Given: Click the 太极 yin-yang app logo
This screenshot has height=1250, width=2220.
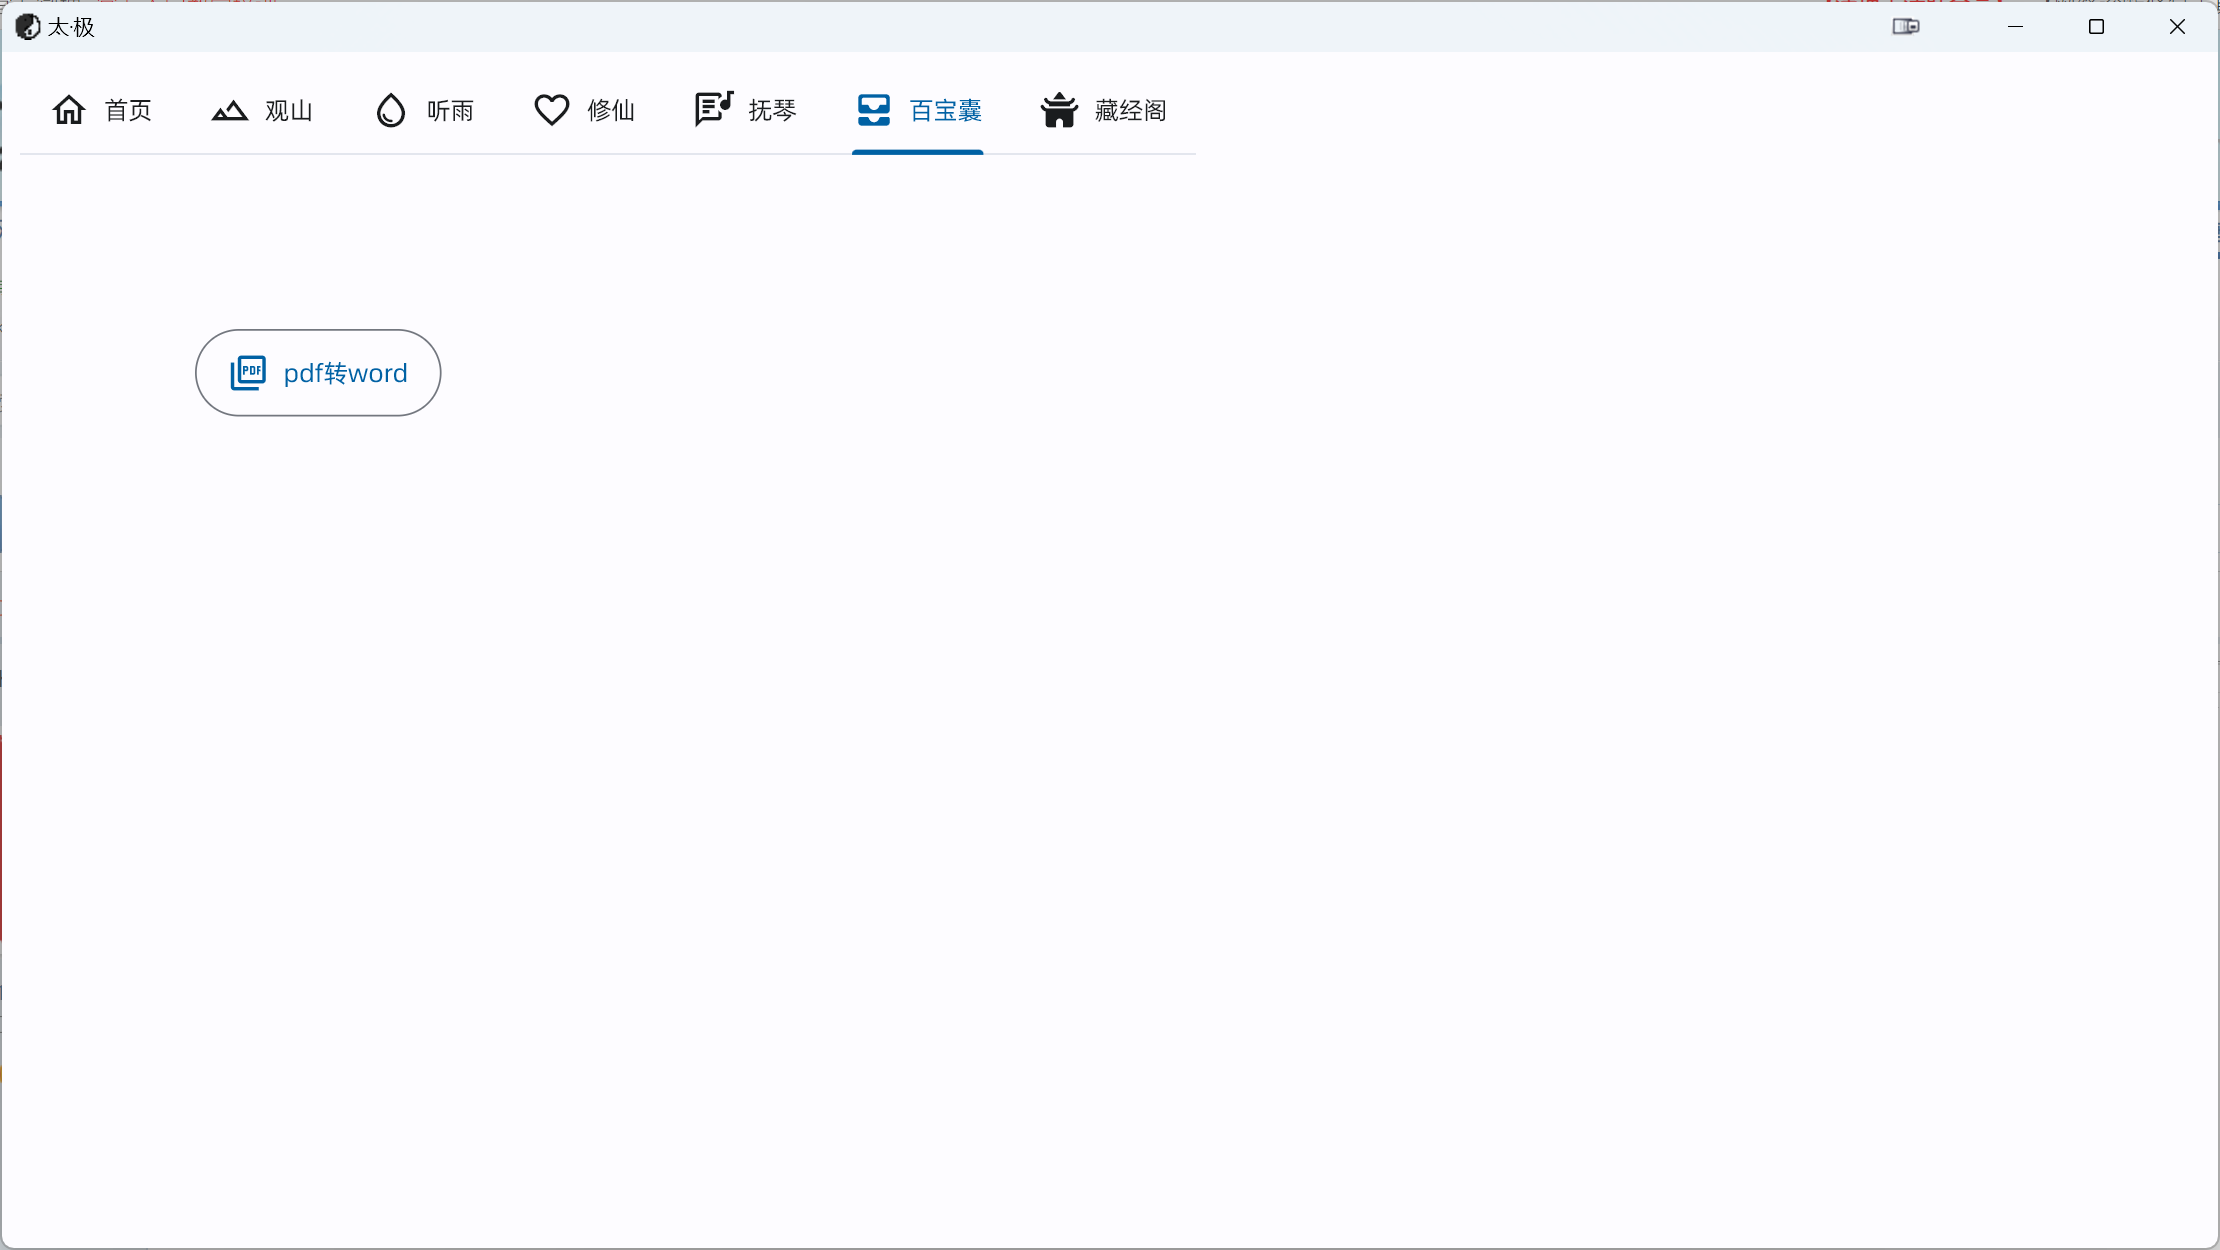Looking at the screenshot, I should (x=28, y=27).
